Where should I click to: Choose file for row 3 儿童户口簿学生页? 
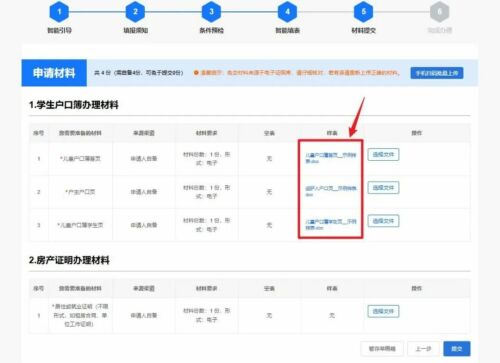[383, 221]
